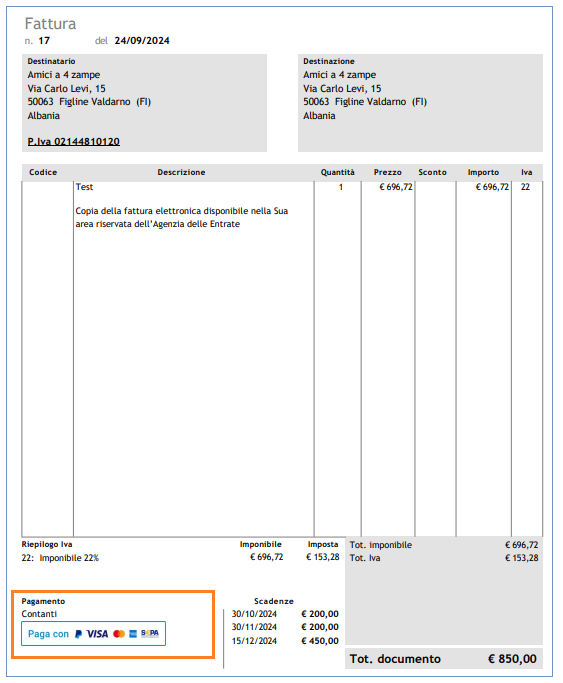This screenshot has height=683, width=563.
Task: Select the Tot. Iva amount € 153,28
Action: [522, 558]
